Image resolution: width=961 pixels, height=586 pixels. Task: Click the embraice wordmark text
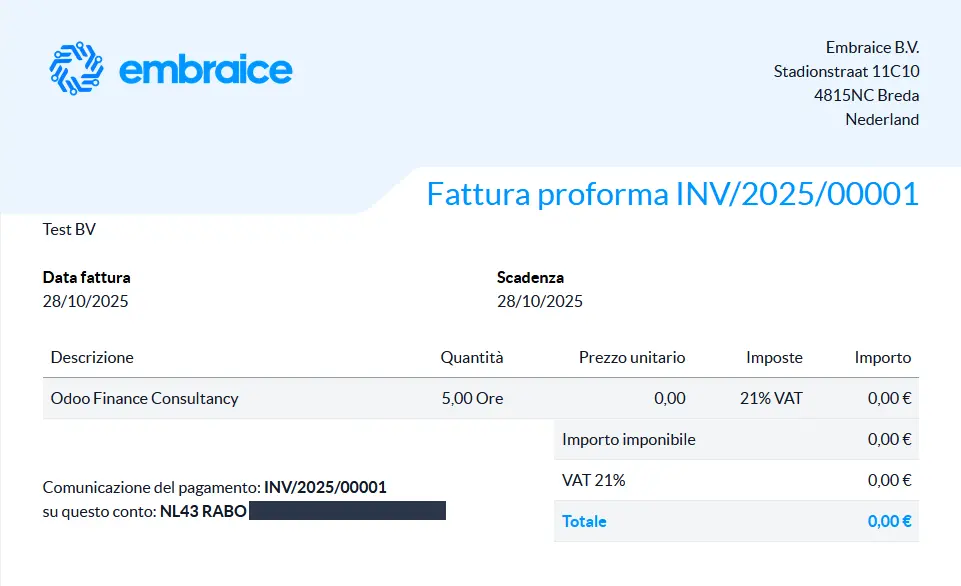tap(205, 70)
